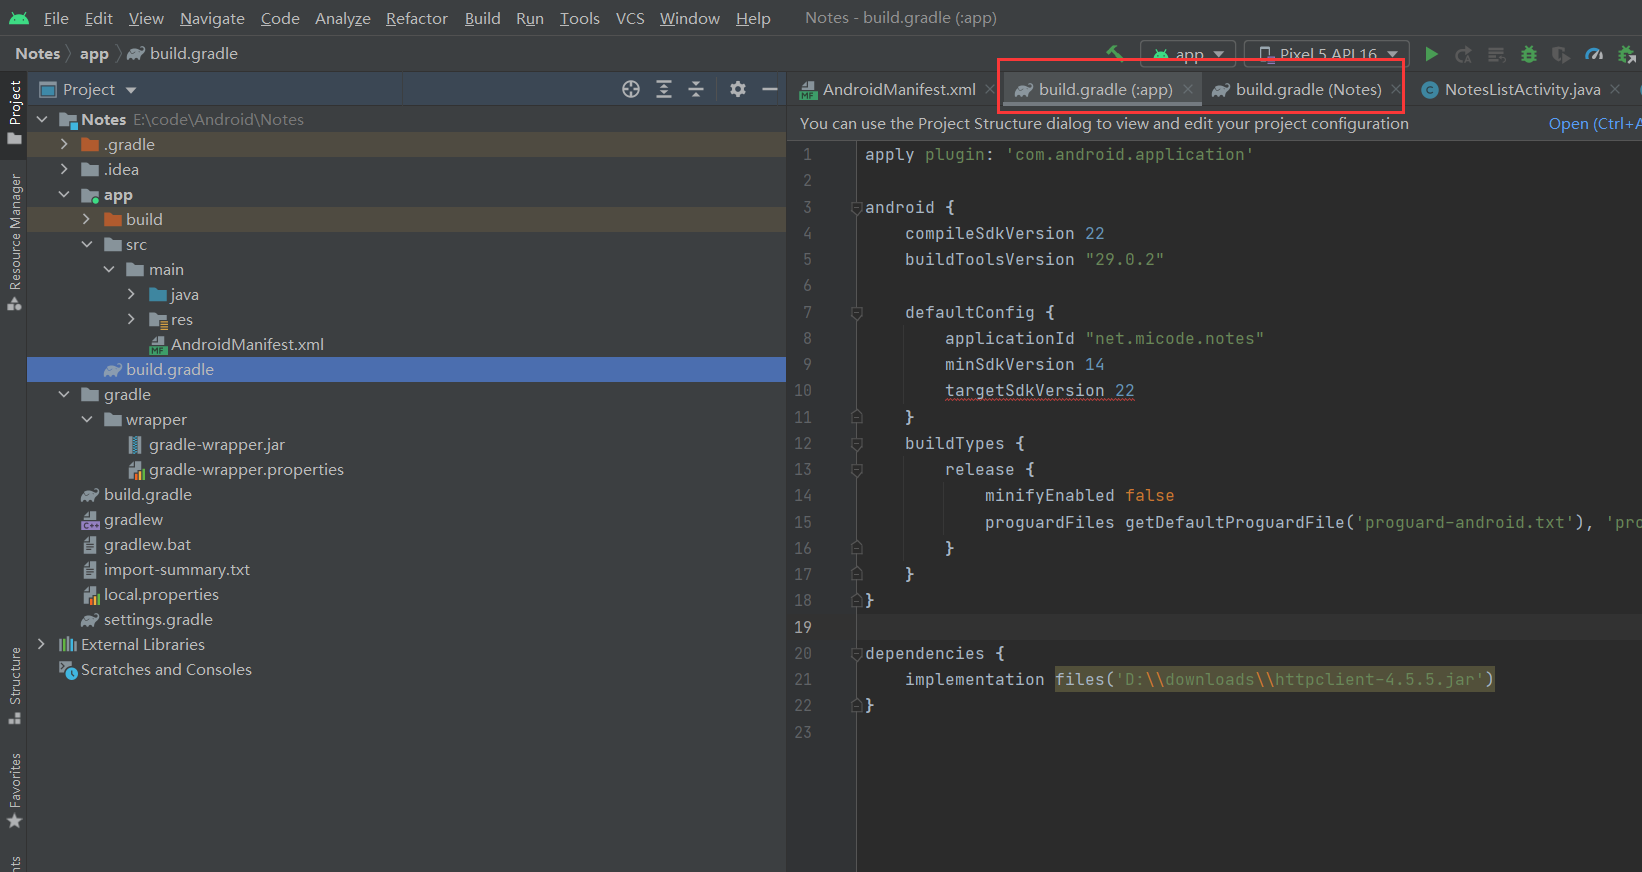This screenshot has width=1642, height=872.
Task: Select gradle-wrapper.properties in the tree
Action: [x=246, y=469]
